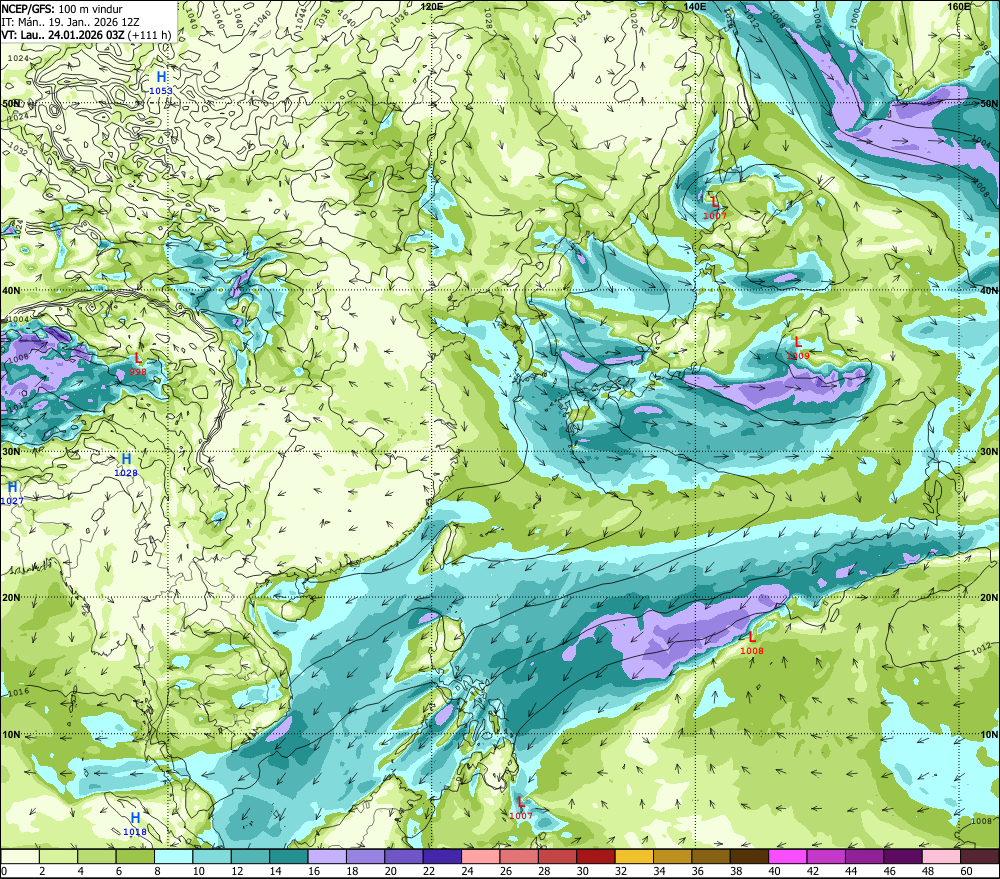Select the dark purple 46–48 legend swatch
The height and width of the screenshot is (879, 1000).
click(x=902, y=856)
